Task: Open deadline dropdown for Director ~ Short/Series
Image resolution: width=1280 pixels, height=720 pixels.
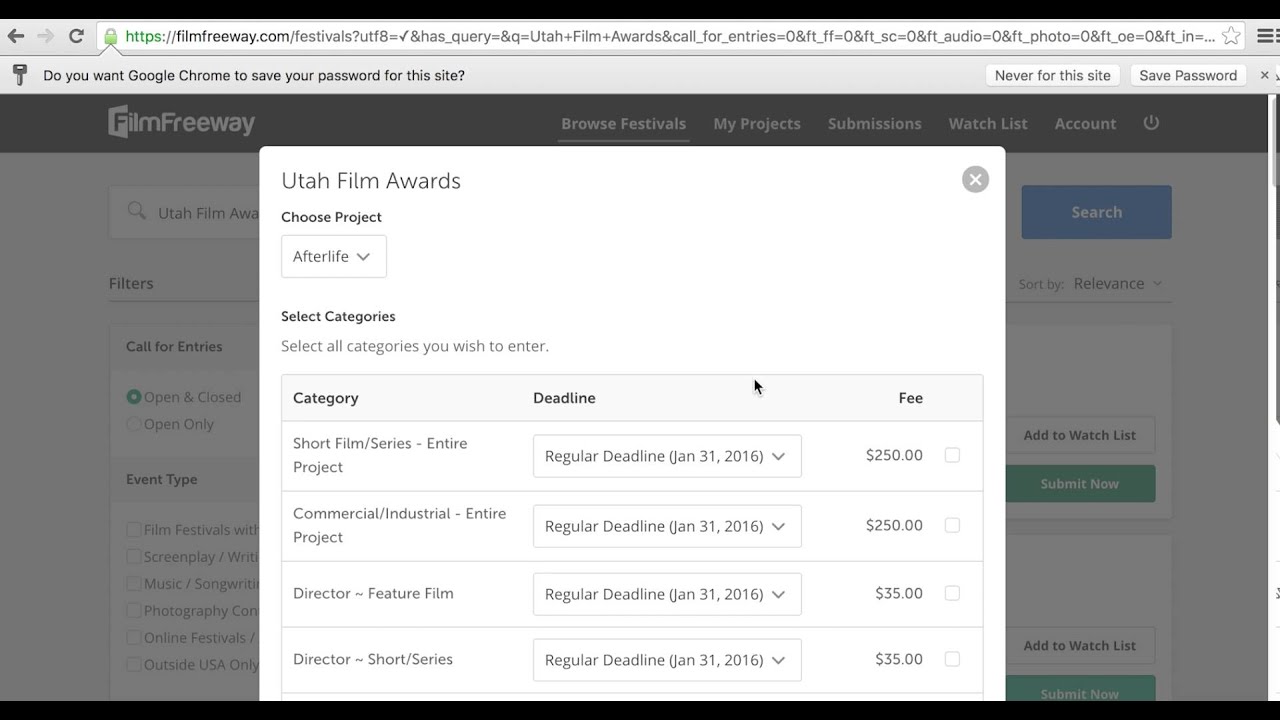Action: coord(667,660)
